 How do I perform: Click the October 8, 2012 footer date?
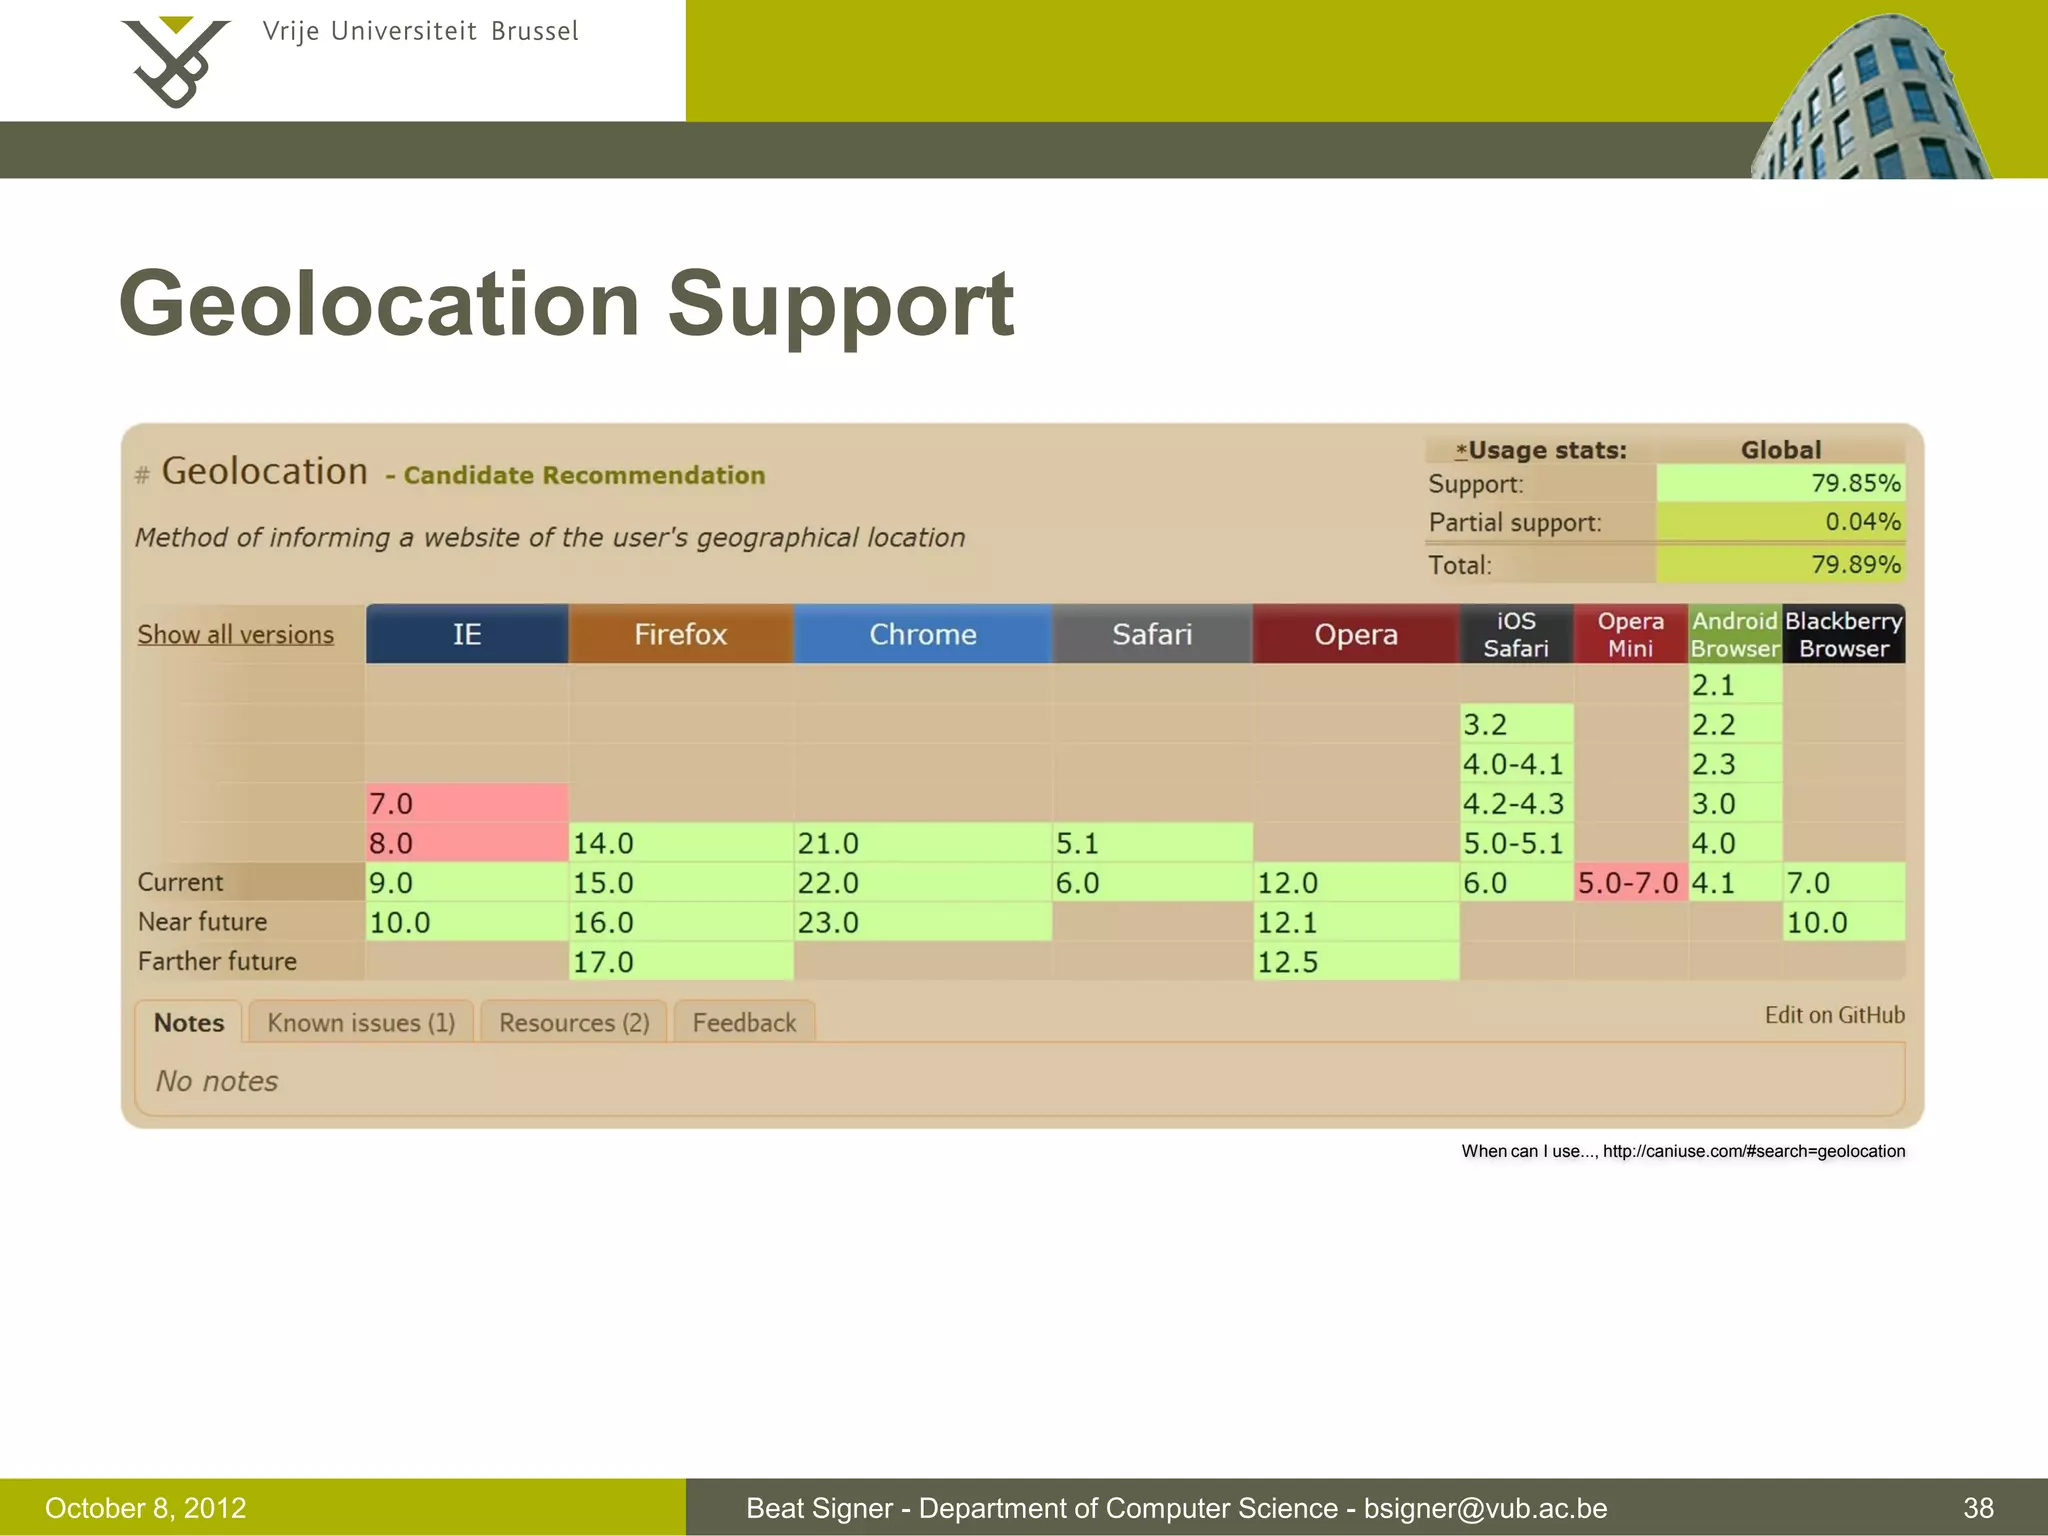146,1508
